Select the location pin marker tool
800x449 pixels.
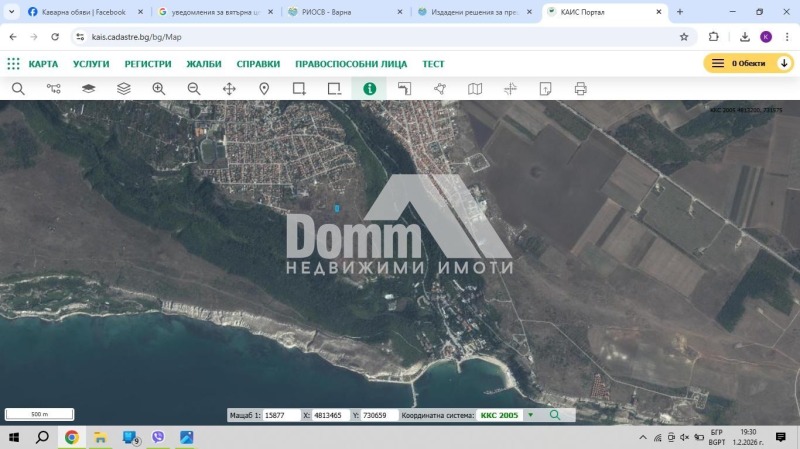[264, 89]
